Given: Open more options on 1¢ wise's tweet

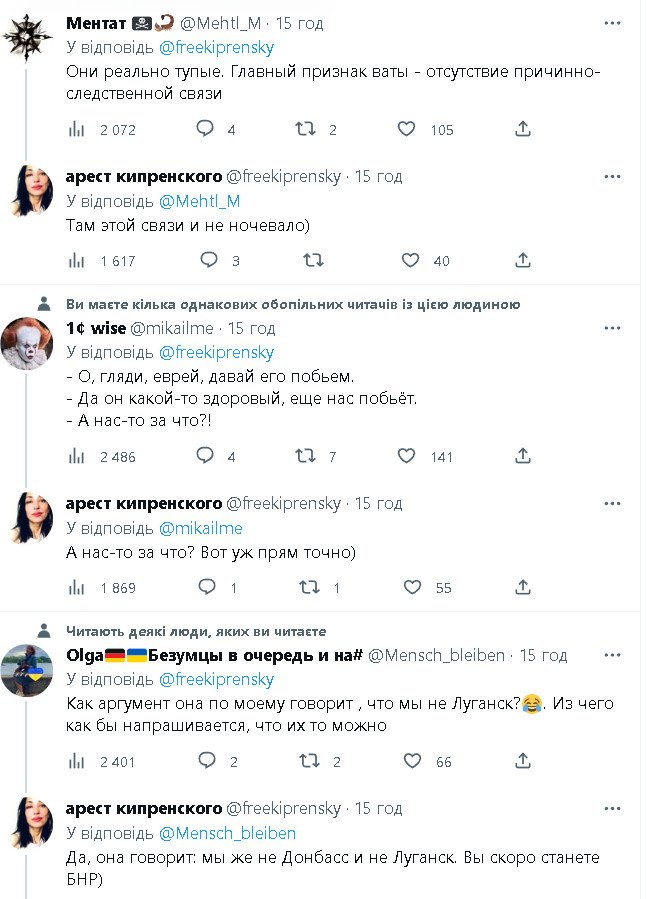Looking at the screenshot, I should coord(611,328).
